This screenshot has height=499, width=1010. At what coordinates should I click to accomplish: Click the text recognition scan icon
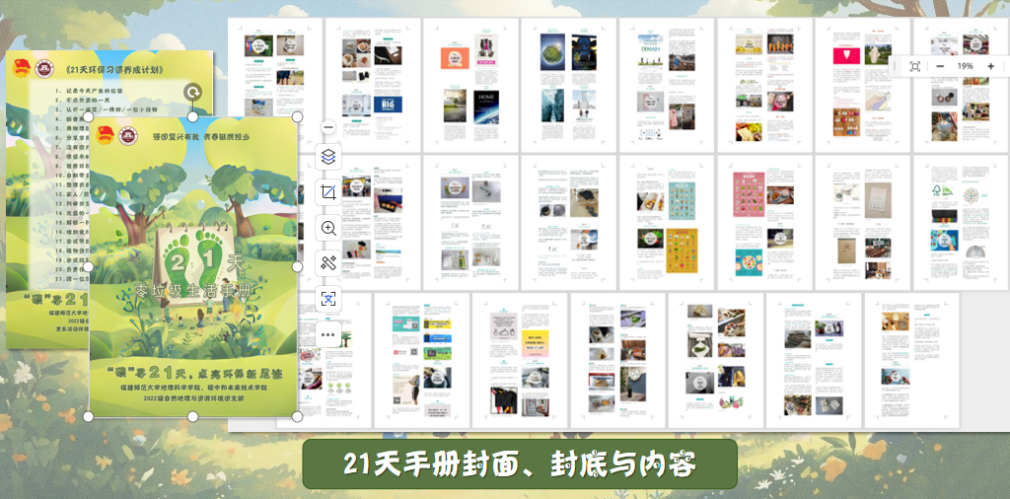328,298
